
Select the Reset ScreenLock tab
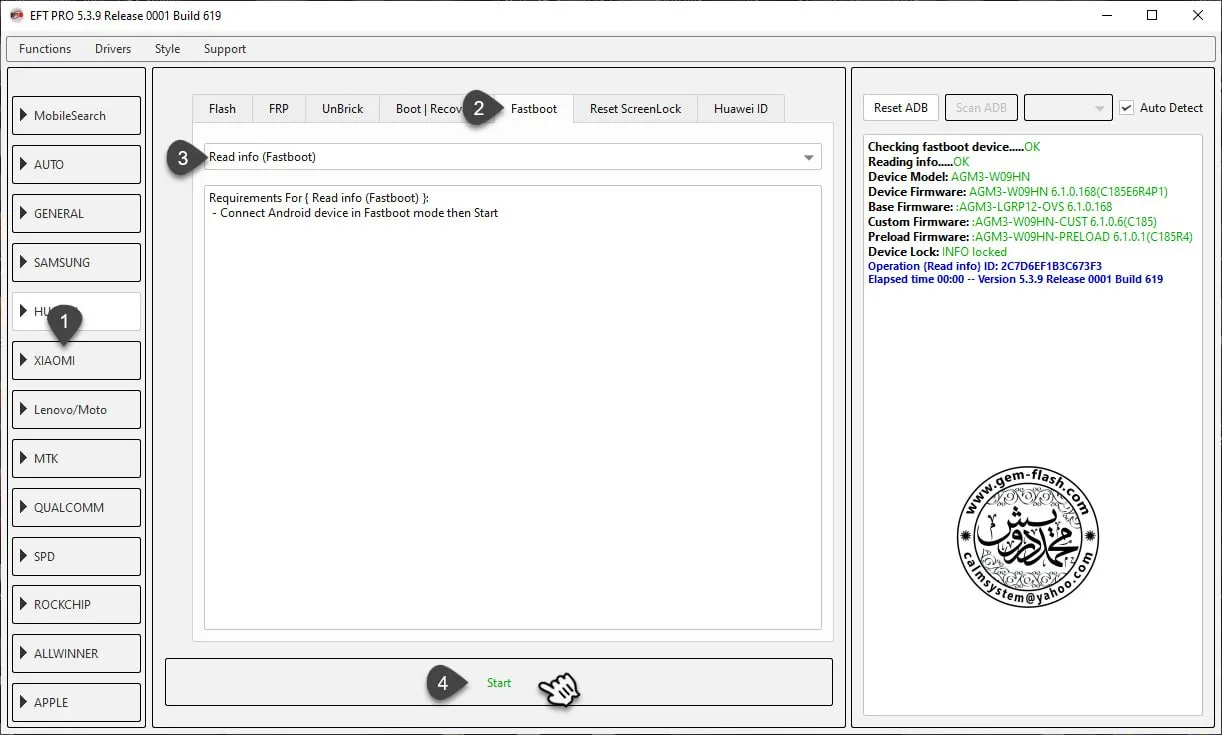(x=635, y=109)
